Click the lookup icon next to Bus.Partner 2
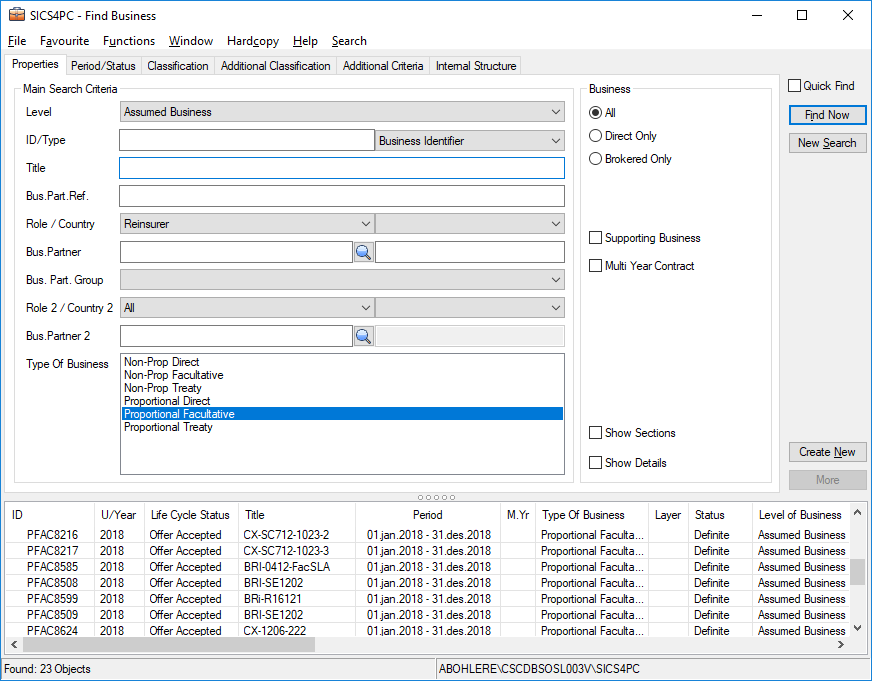Viewport: 872px width, 681px height. tap(363, 336)
